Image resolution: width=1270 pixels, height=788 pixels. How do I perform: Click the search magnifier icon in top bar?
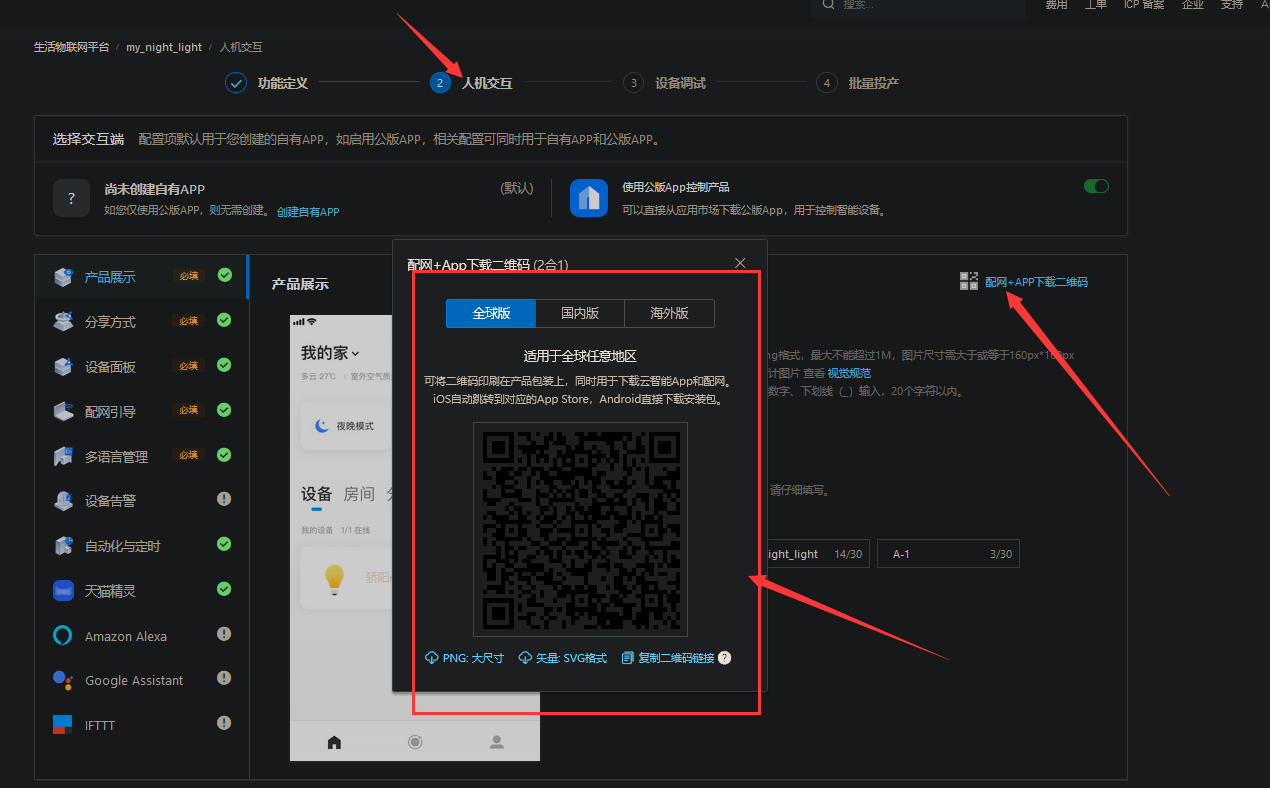pos(828,4)
